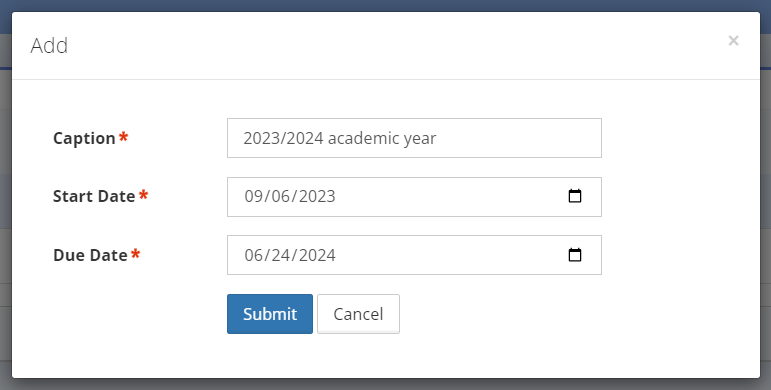Click the Caption field label
The image size is (771, 390).
pyautogui.click(x=84, y=138)
